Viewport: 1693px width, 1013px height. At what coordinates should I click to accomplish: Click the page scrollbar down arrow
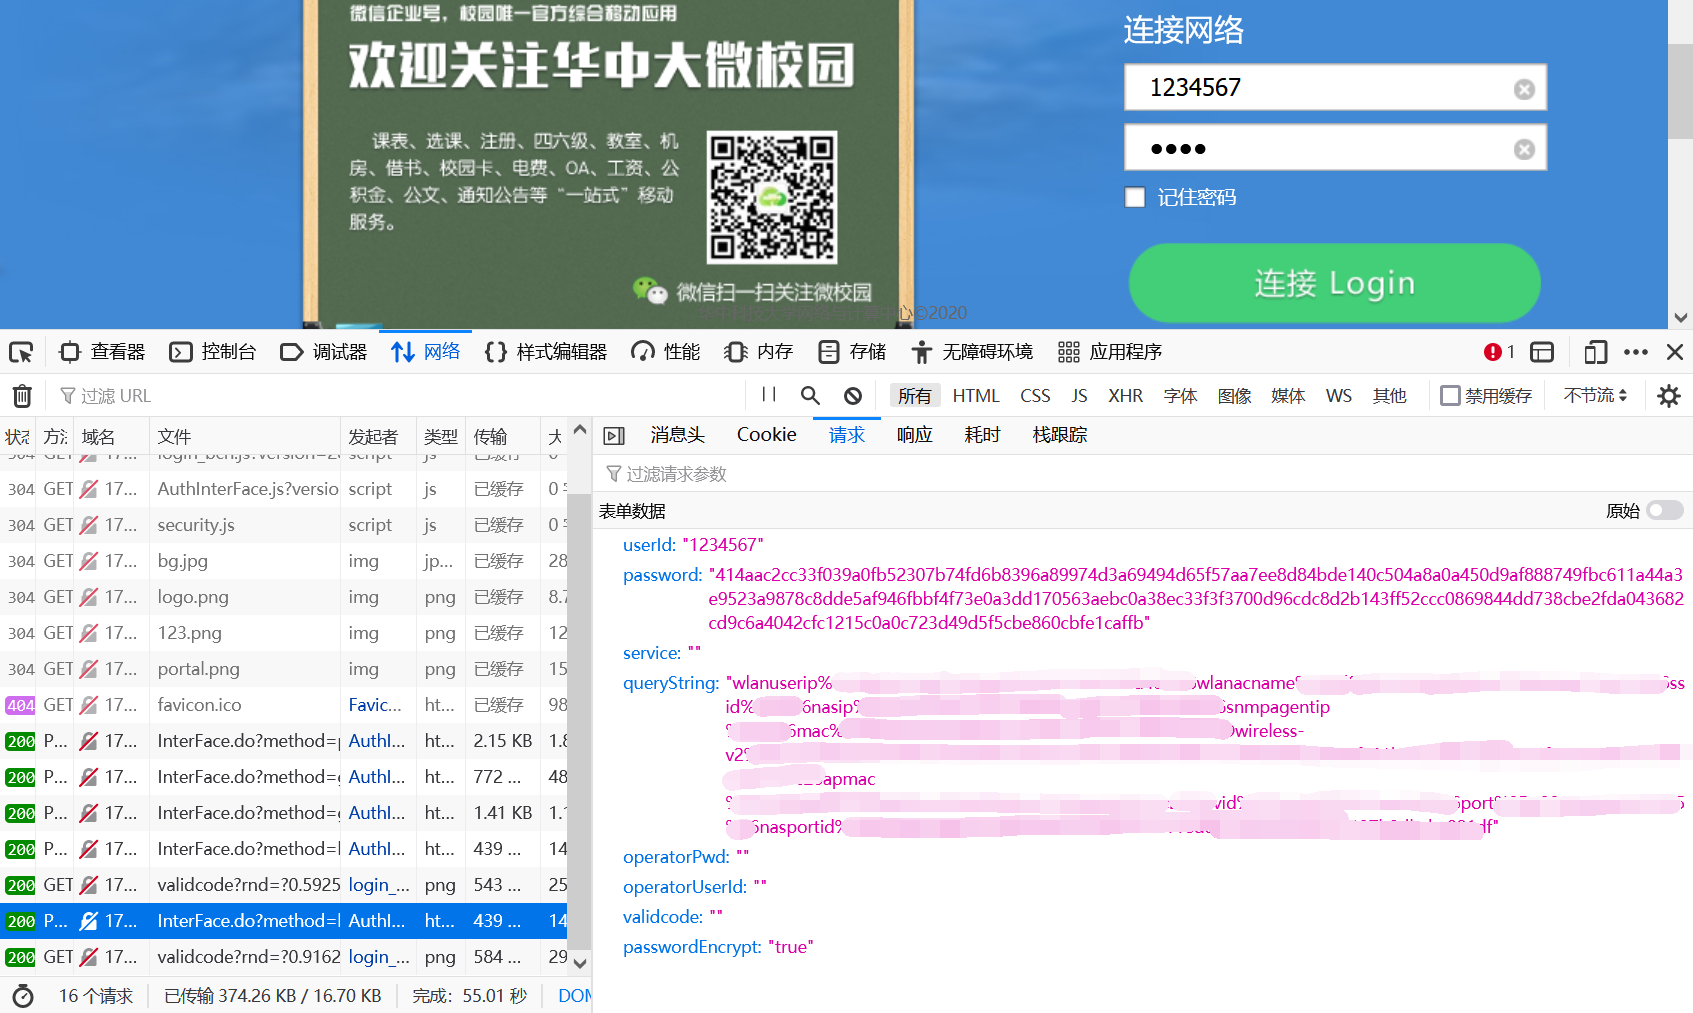[1681, 318]
